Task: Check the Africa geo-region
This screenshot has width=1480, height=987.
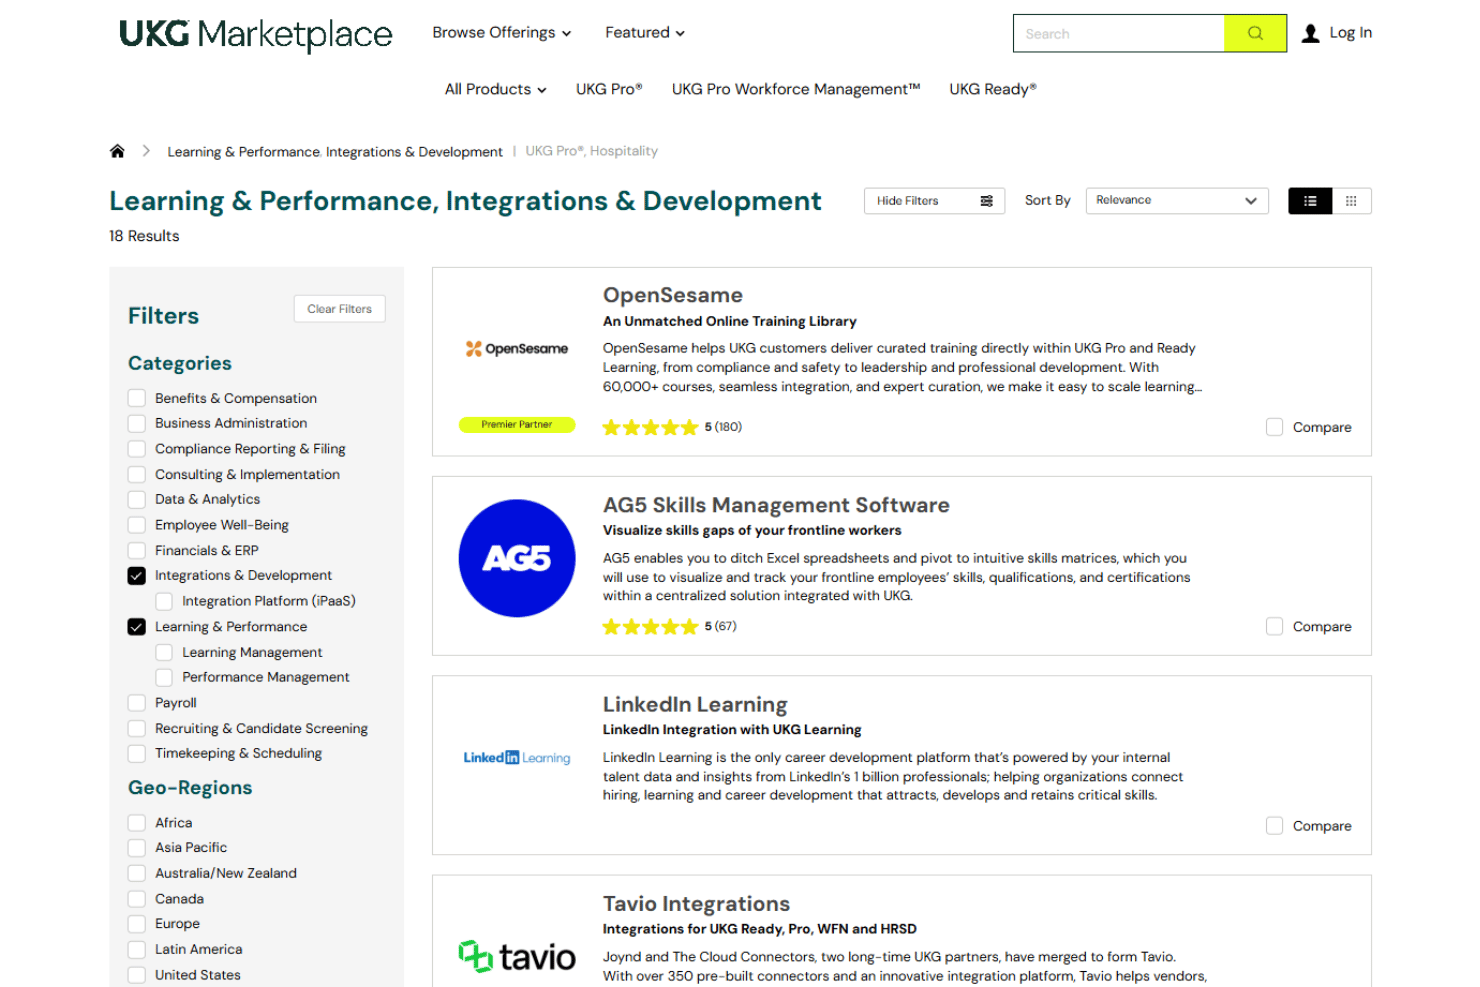Action: pyautogui.click(x=137, y=823)
